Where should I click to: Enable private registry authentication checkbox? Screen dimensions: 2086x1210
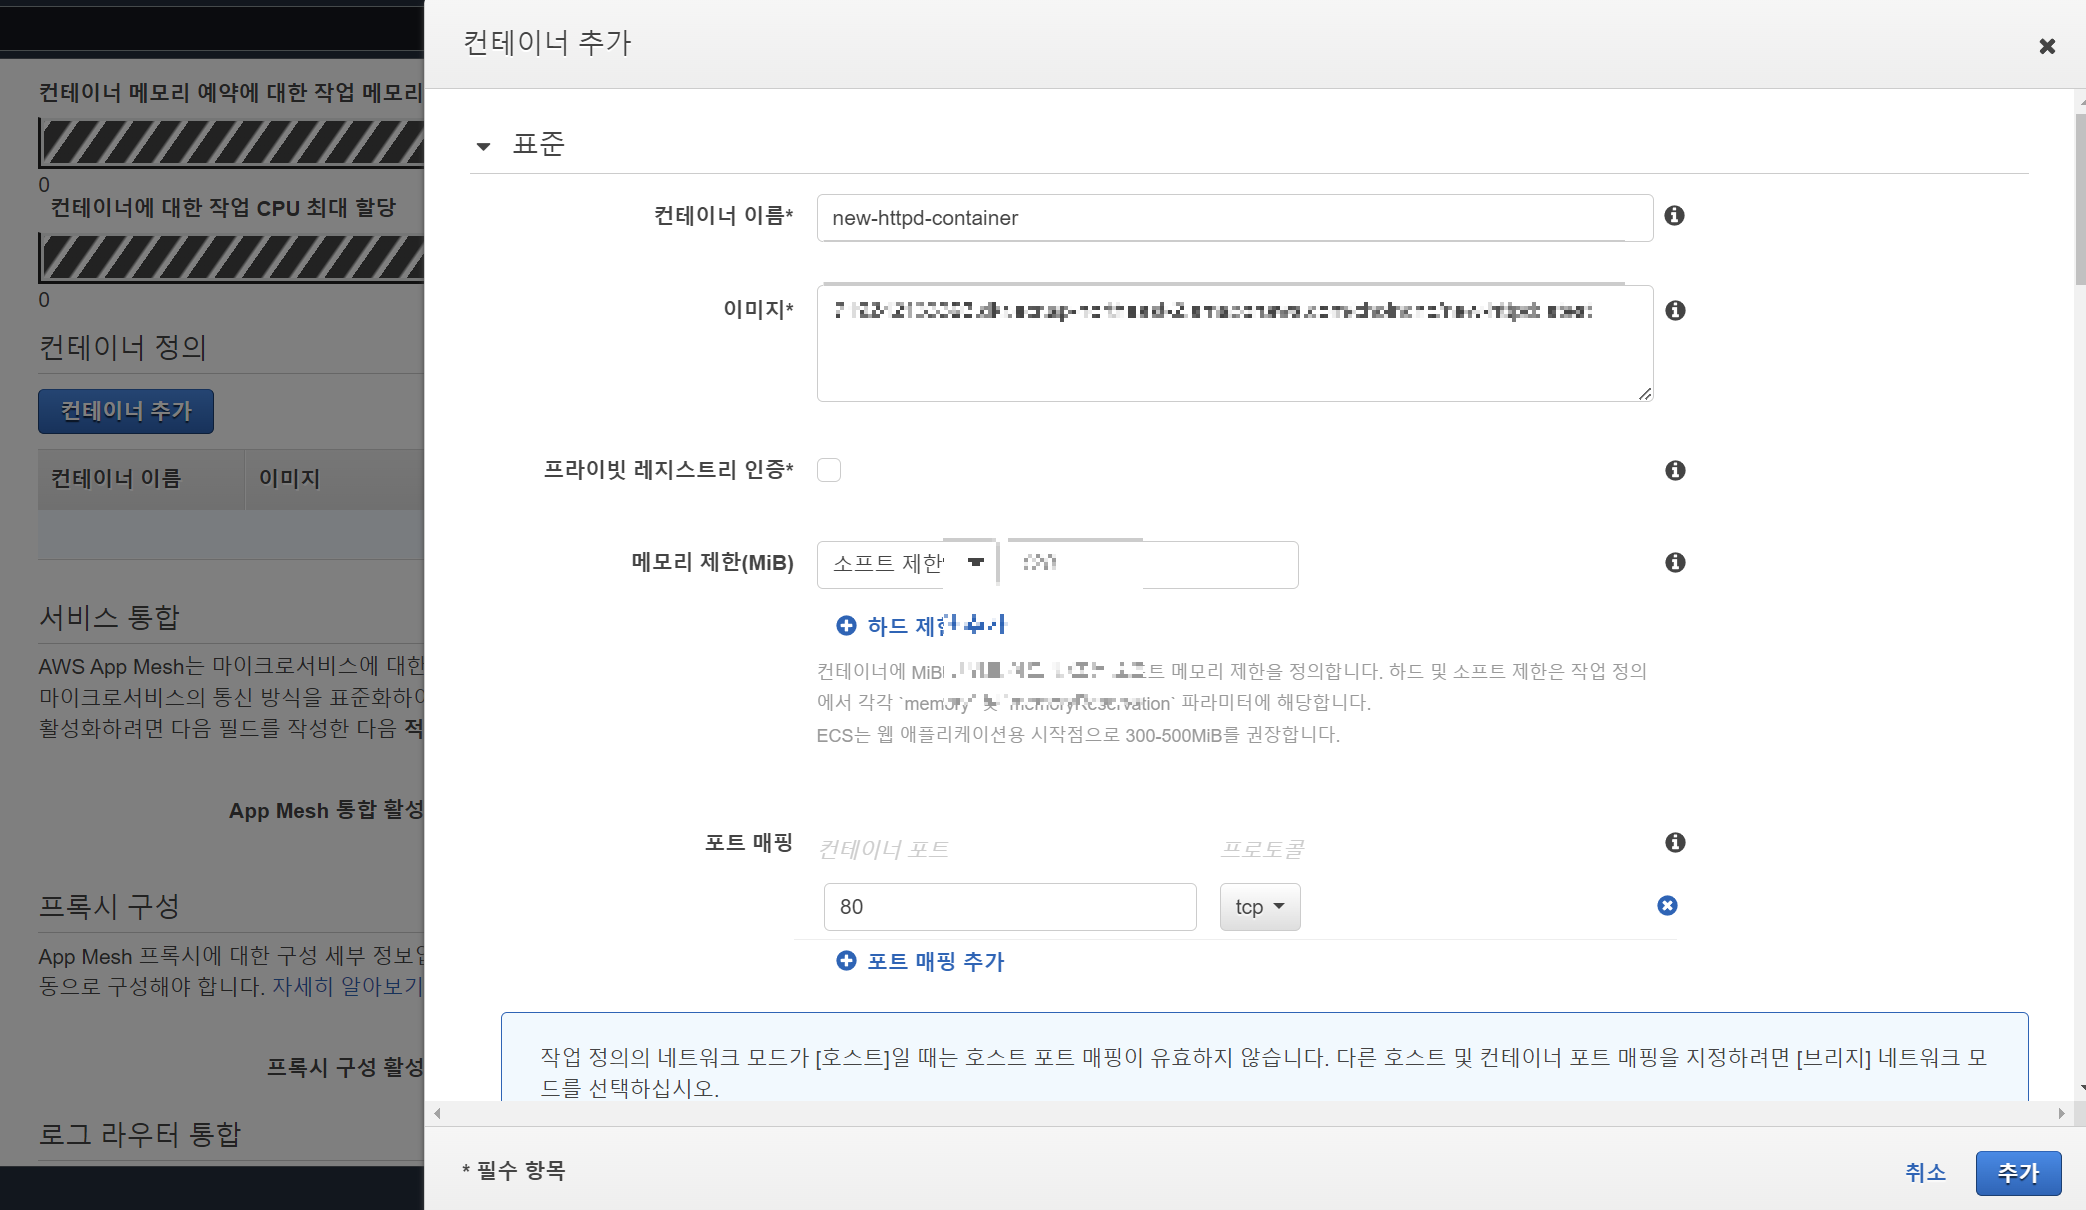point(829,470)
